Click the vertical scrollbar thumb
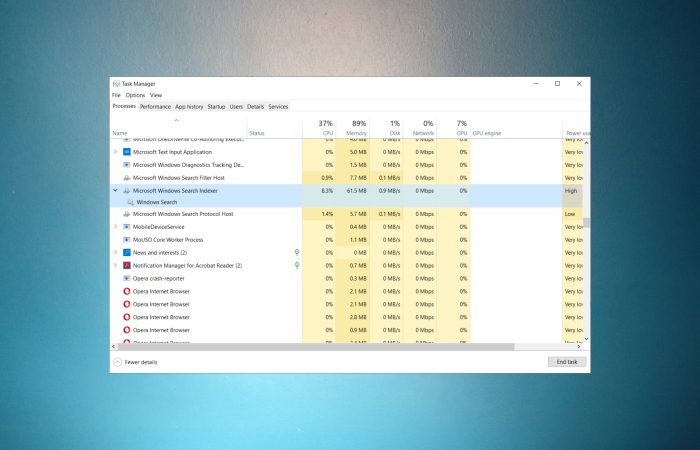 pos(587,223)
